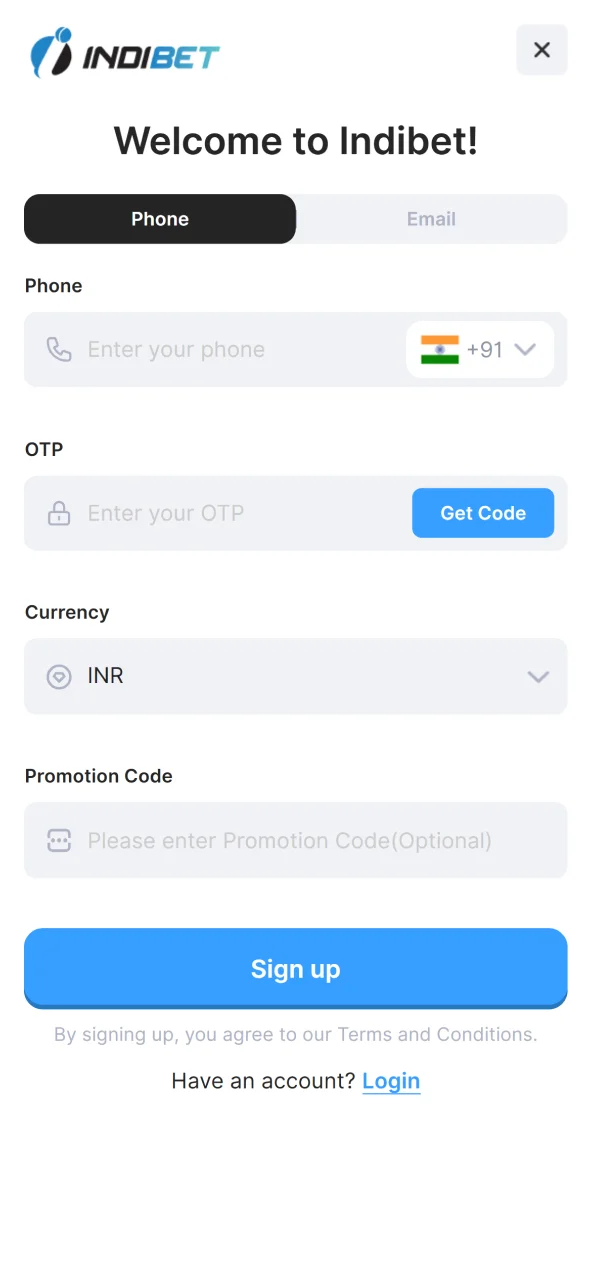Click the India flag icon
591x1280 pixels.
pos(441,349)
